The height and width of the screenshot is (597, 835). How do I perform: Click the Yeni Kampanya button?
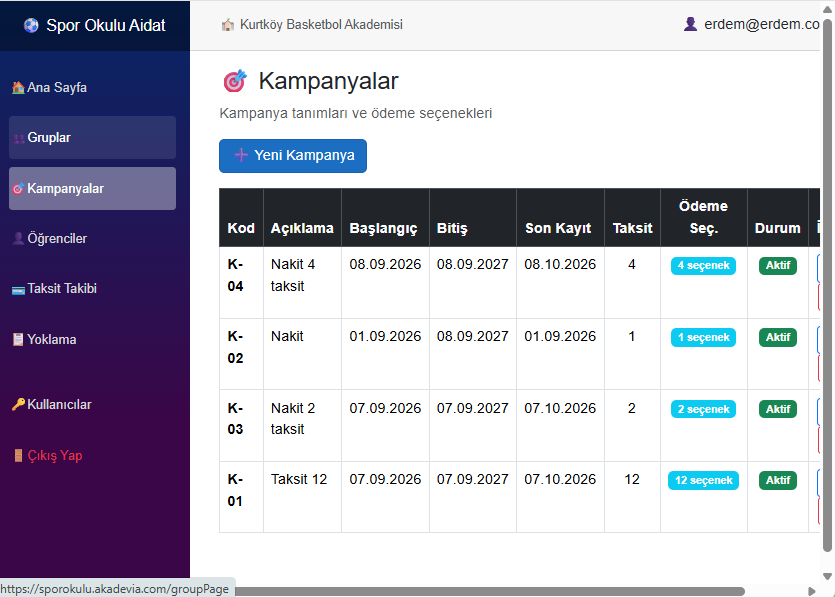coord(293,156)
